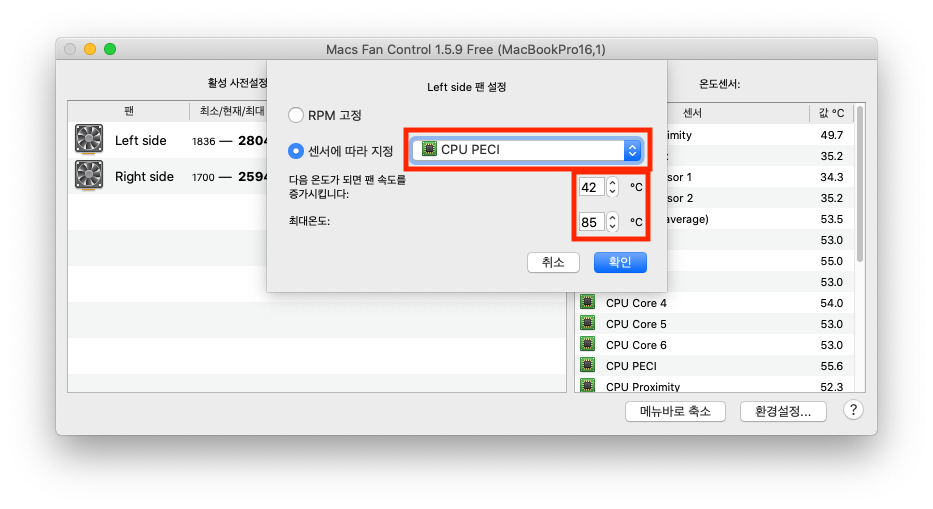Select the CPU Core 5 sensor row
Screen dimensions: 933x509
click(715, 324)
